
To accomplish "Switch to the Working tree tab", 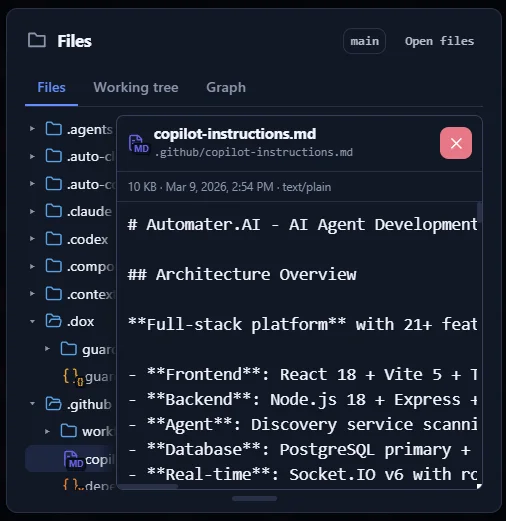I will pyautogui.click(x=136, y=87).
